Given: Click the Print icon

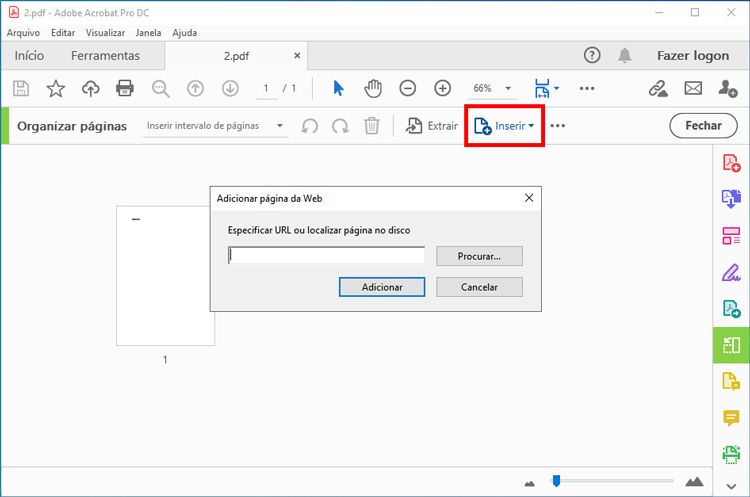Looking at the screenshot, I should tap(125, 88).
